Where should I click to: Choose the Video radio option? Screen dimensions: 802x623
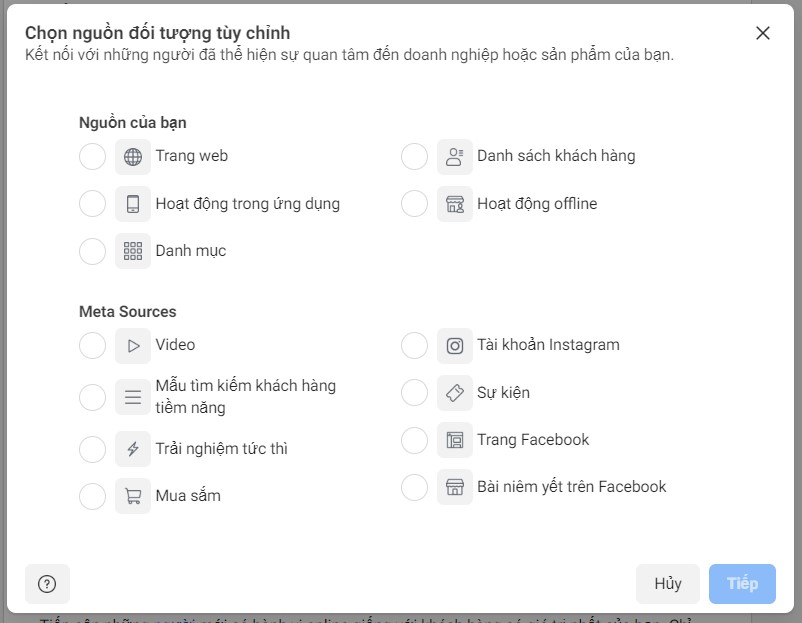pos(92,346)
